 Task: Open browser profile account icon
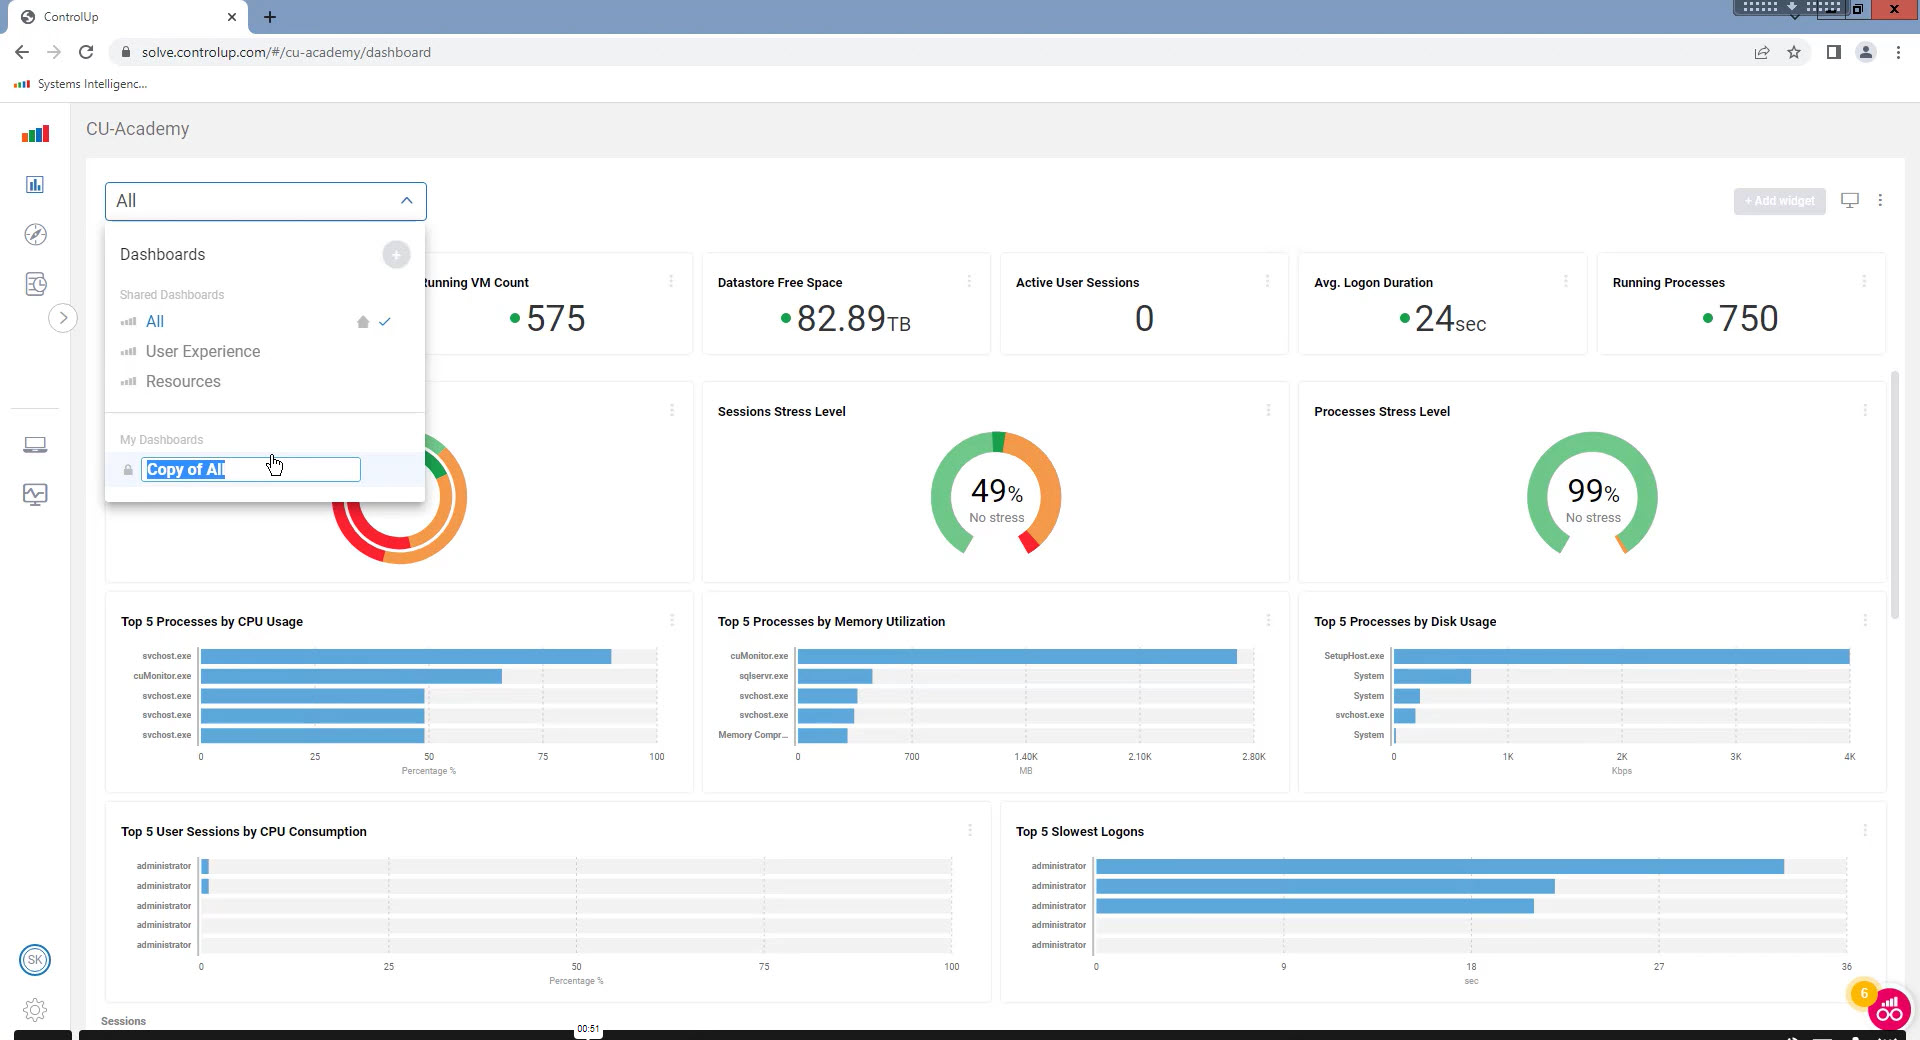coord(1865,52)
